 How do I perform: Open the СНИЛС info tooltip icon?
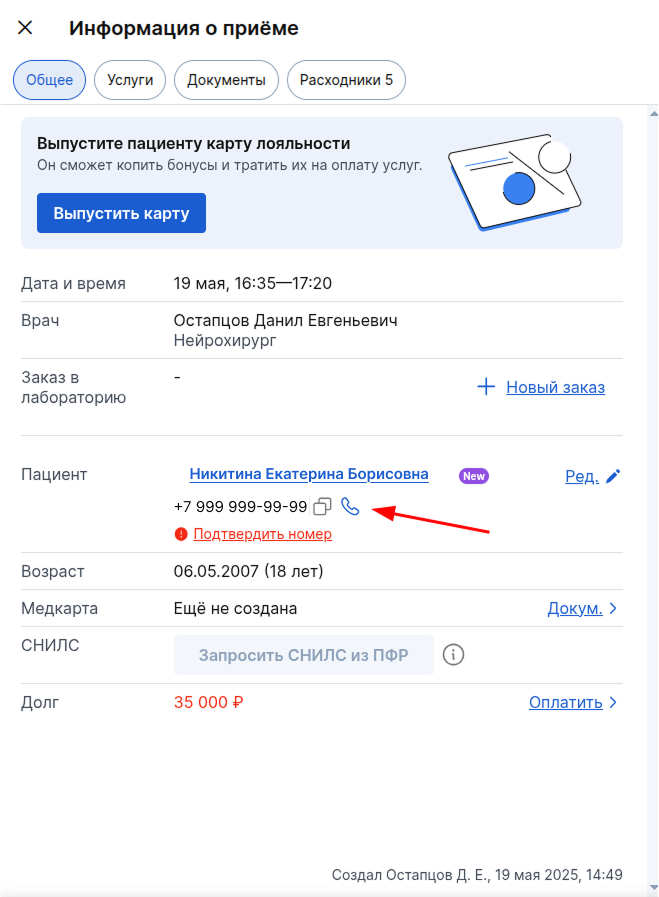point(453,654)
